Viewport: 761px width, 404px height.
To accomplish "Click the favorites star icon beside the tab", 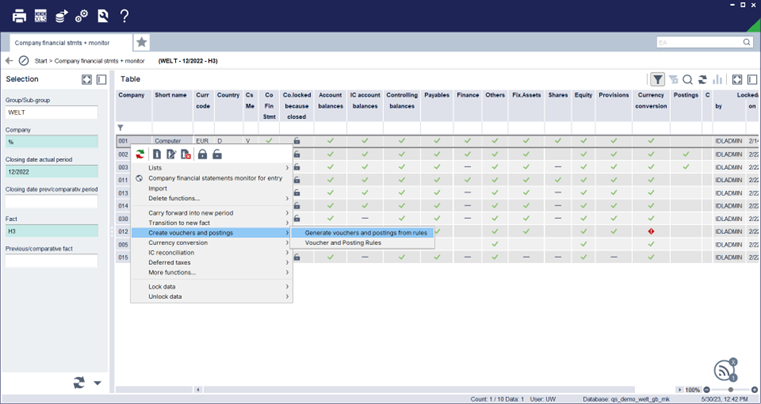I will pyautogui.click(x=141, y=42).
